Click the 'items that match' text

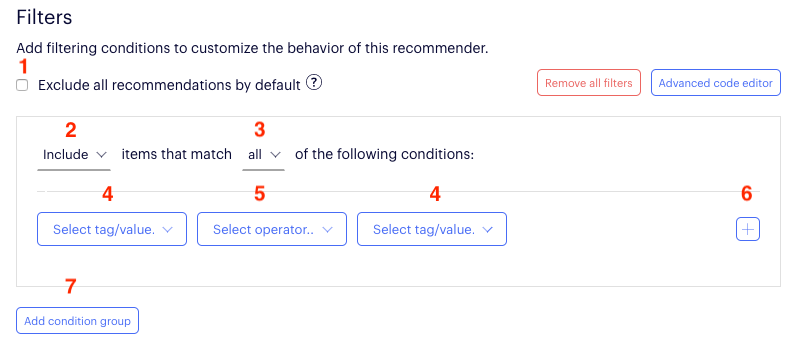pos(177,154)
